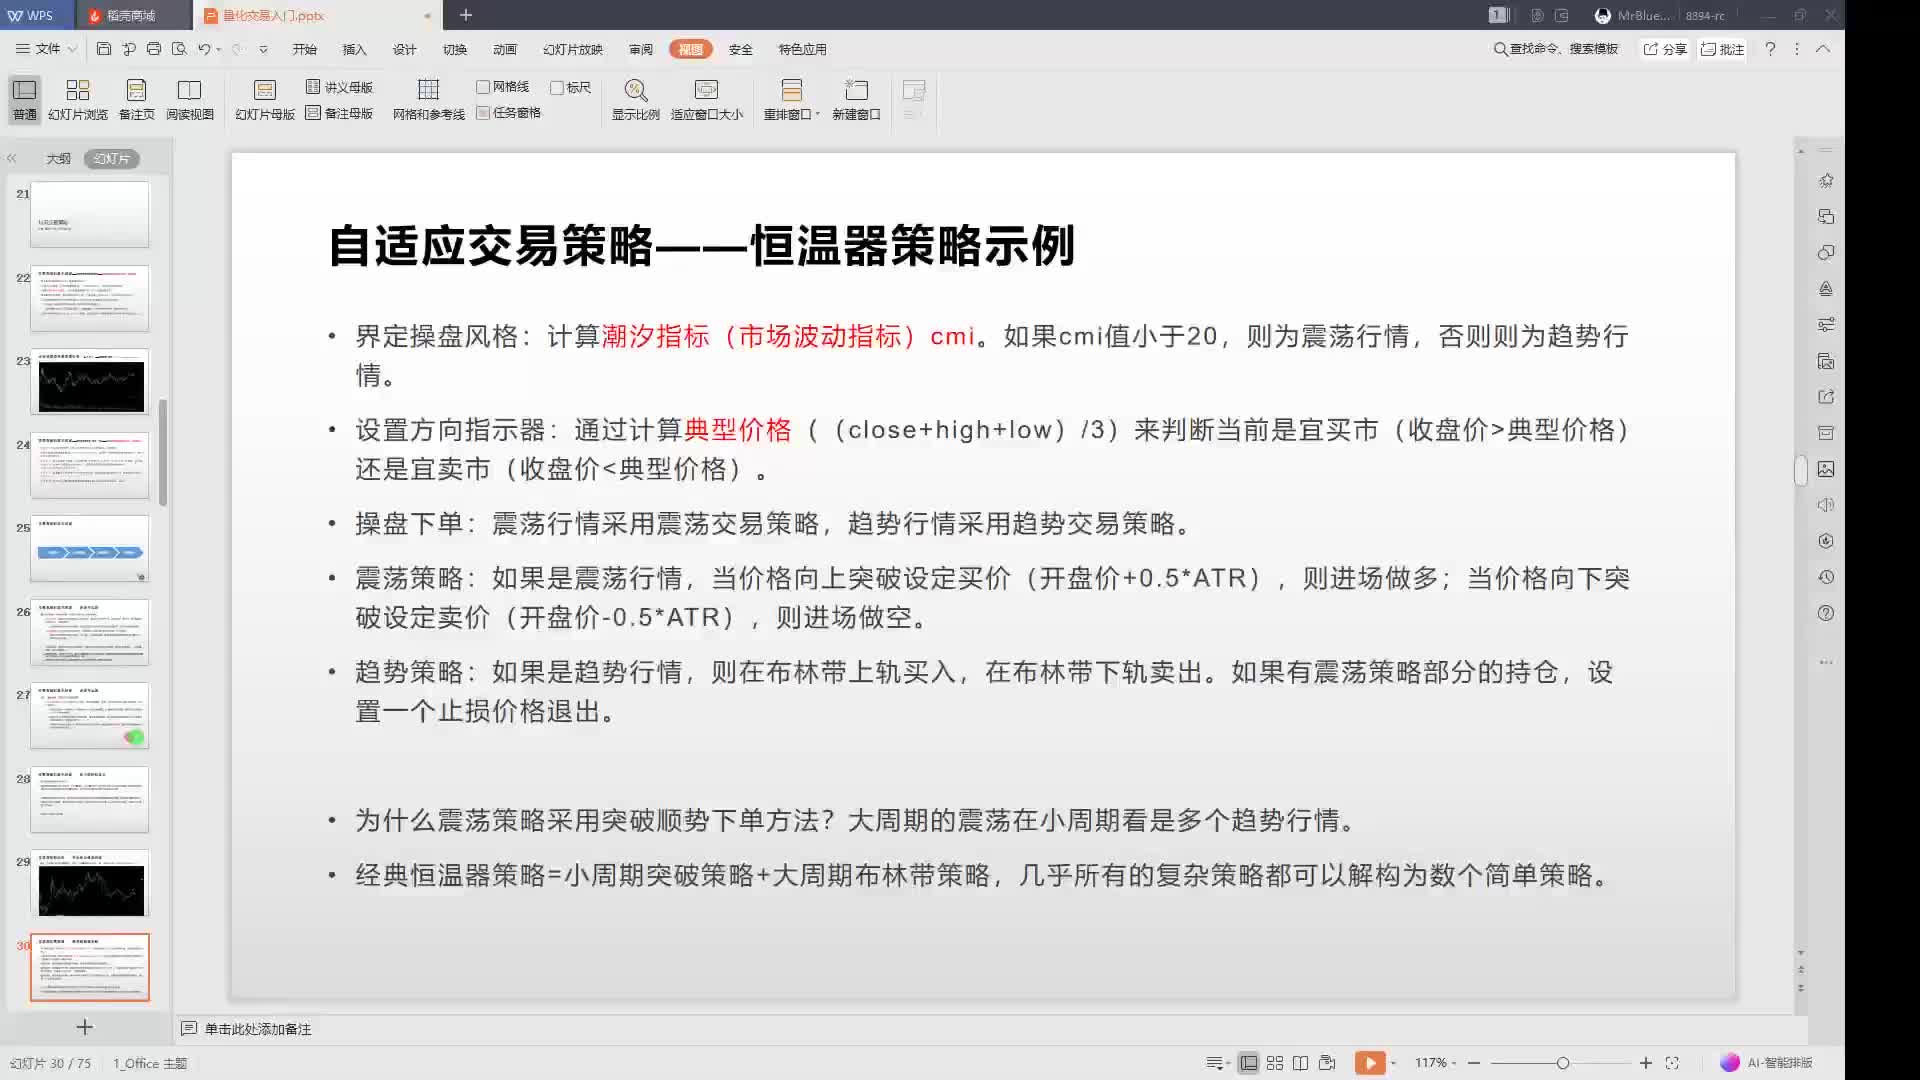The width and height of the screenshot is (1920, 1080).
Task: Click AI-智能排版 button in status bar
Action: 1767,1063
